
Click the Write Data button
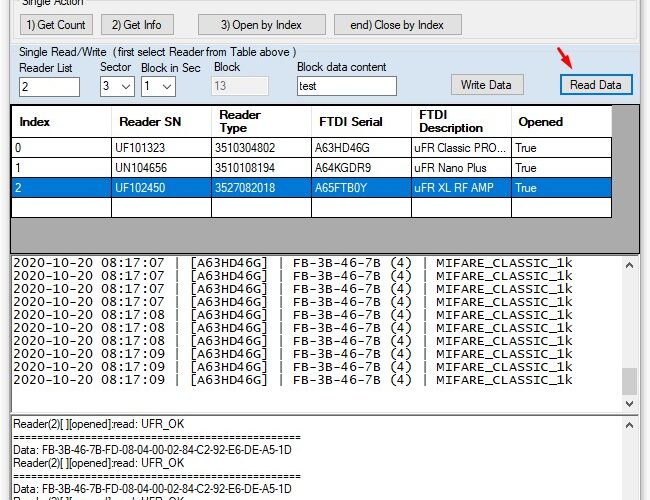pos(487,85)
